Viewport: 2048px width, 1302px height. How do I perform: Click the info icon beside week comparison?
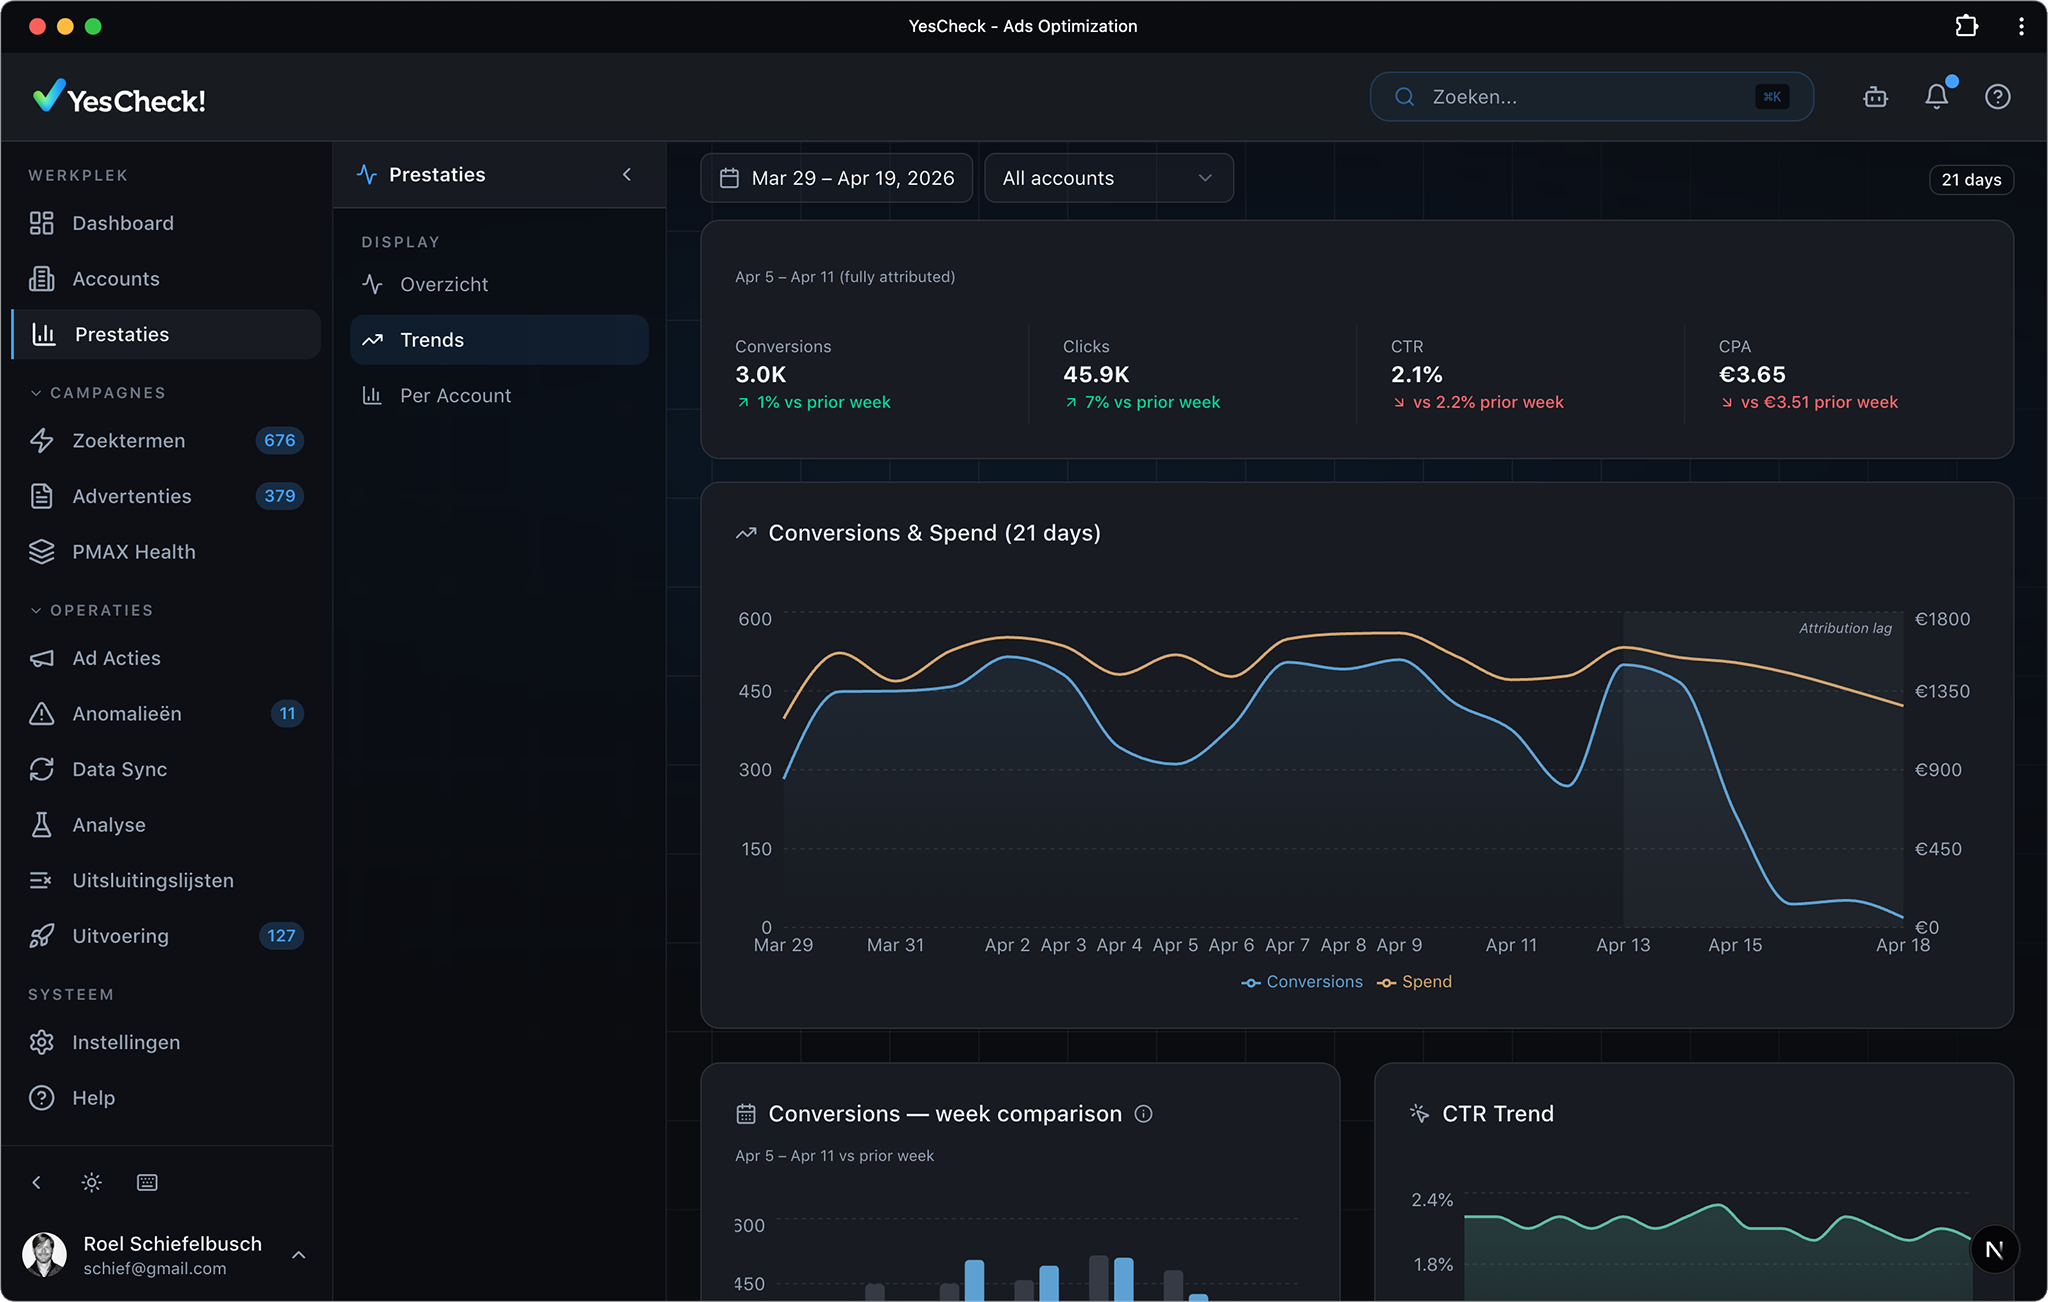[x=1144, y=1114]
